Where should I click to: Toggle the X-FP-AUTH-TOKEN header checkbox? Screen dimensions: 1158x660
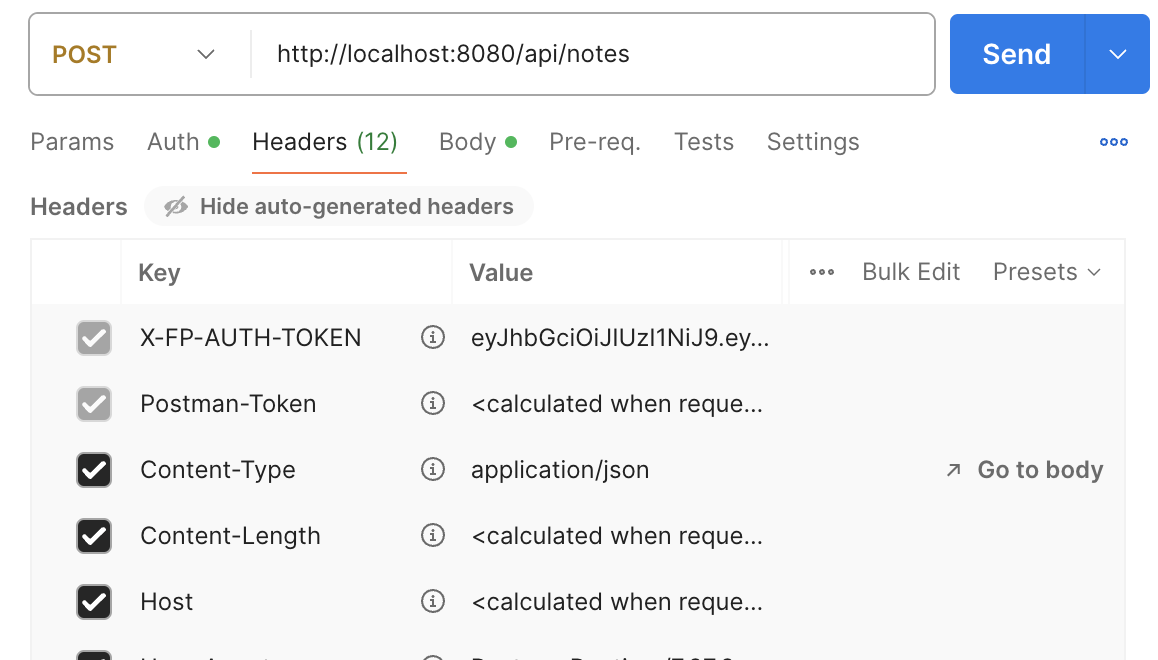(94, 338)
